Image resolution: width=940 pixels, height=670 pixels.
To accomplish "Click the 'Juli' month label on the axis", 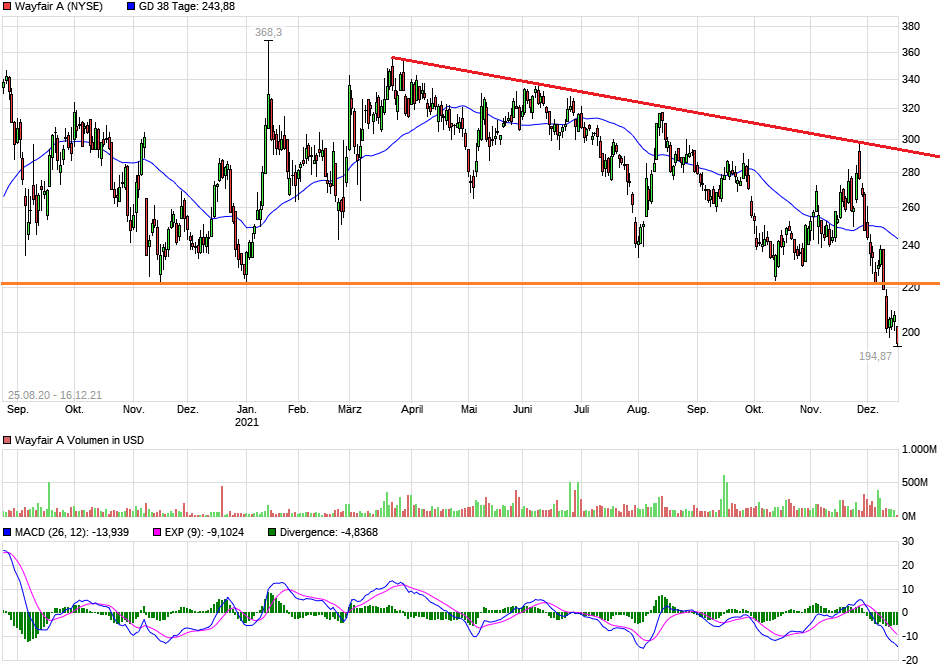I will [582, 410].
